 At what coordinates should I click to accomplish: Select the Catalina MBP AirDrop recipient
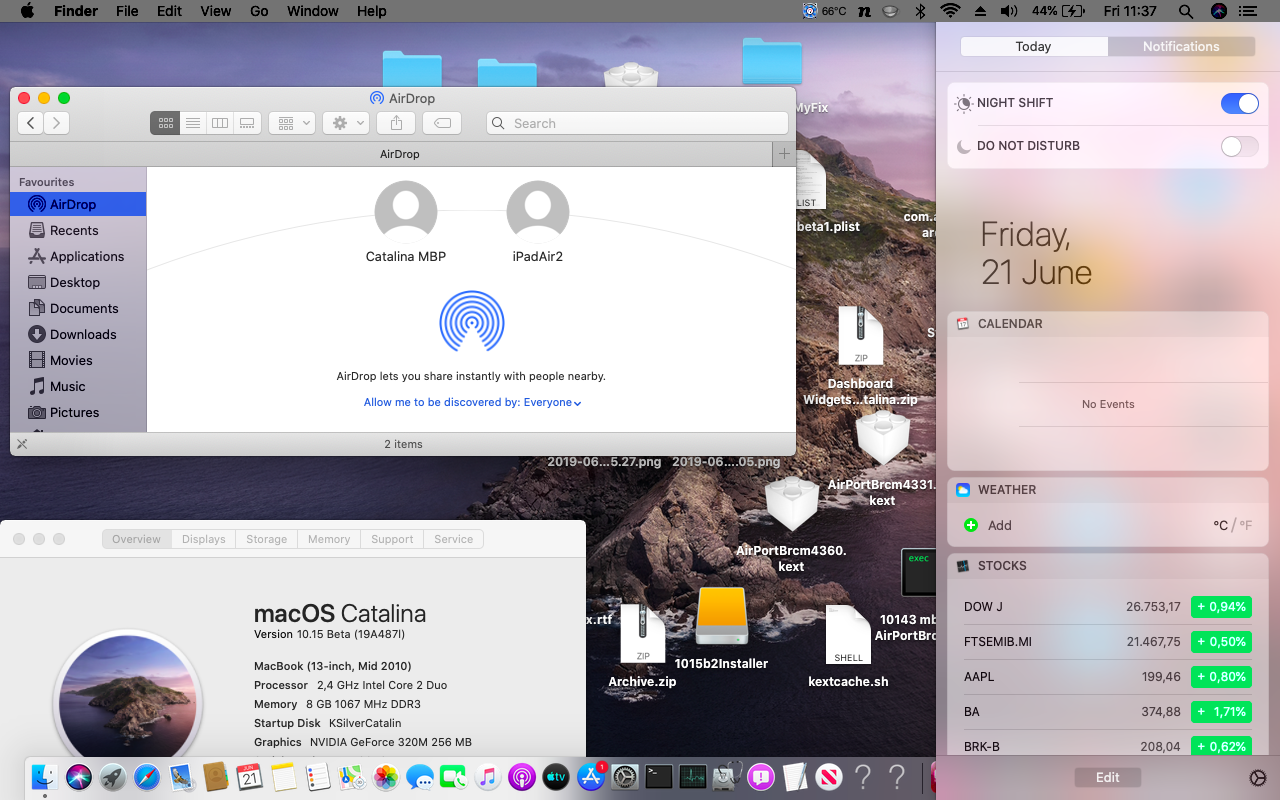pyautogui.click(x=406, y=222)
